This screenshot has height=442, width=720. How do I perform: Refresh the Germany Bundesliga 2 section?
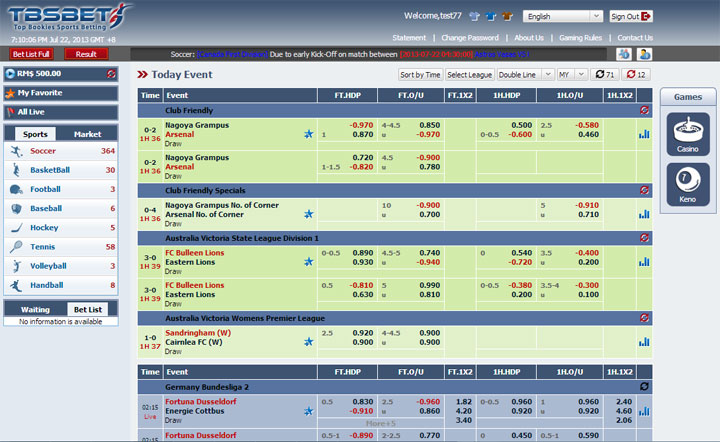click(x=644, y=386)
